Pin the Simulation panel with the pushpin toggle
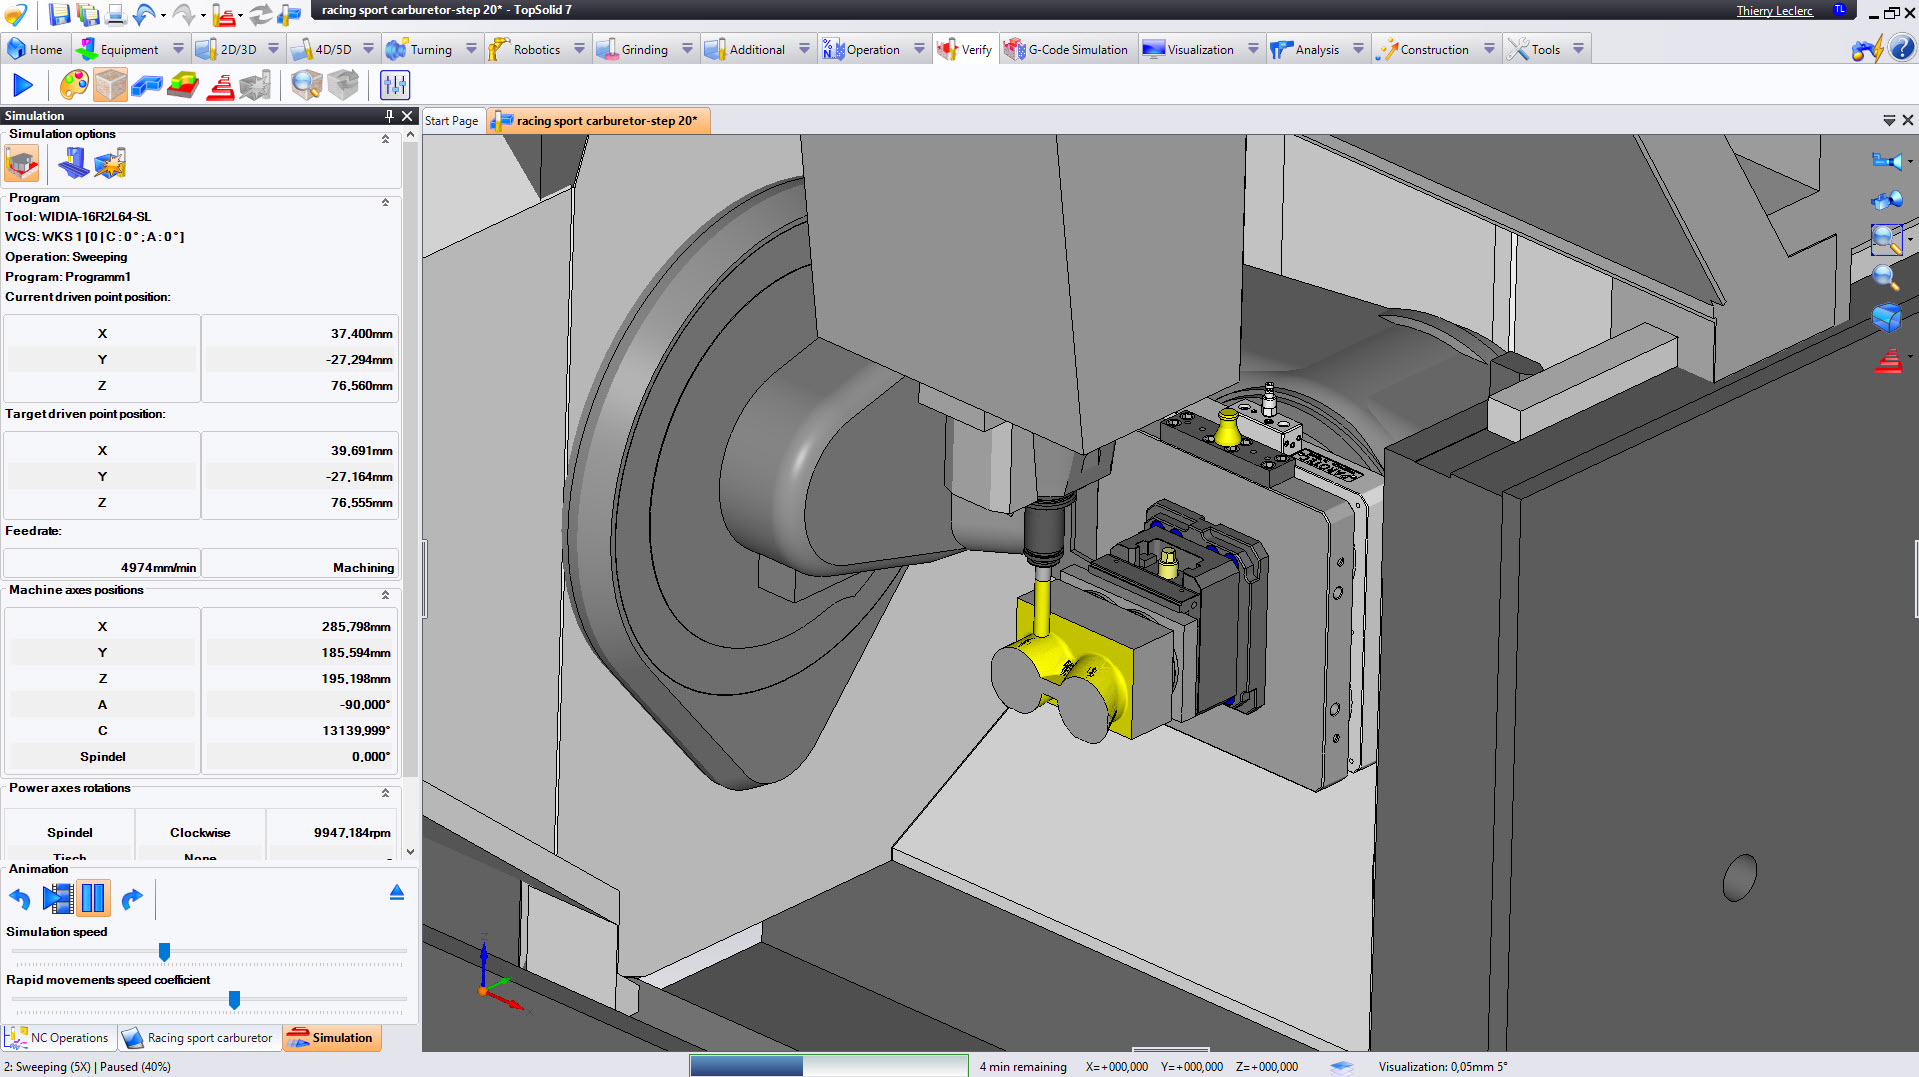Screen dimensions: 1919x1077 coord(389,116)
